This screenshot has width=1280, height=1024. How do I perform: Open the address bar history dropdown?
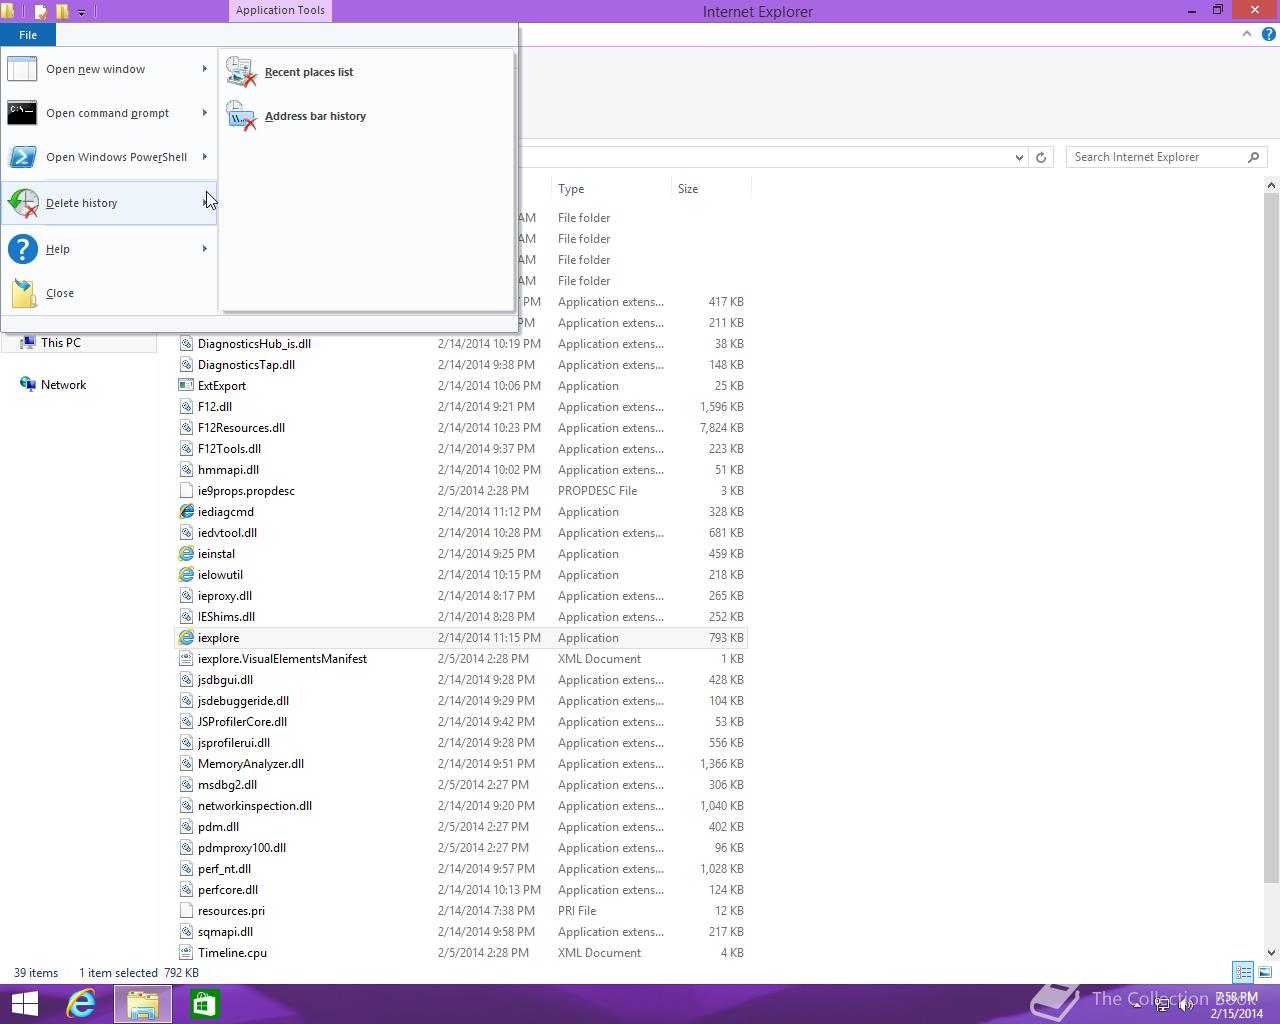point(1019,157)
